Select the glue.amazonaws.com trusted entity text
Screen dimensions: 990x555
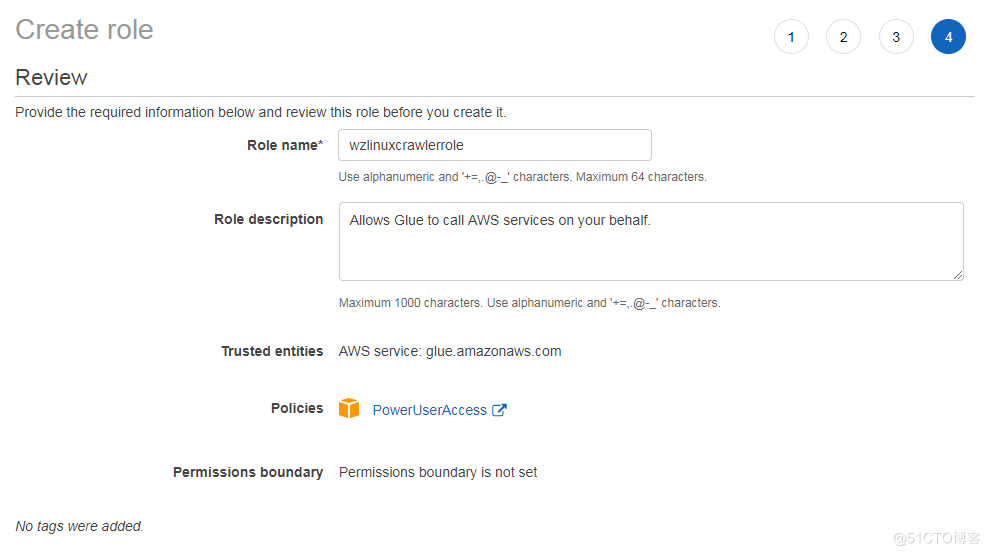pyautogui.click(x=493, y=351)
